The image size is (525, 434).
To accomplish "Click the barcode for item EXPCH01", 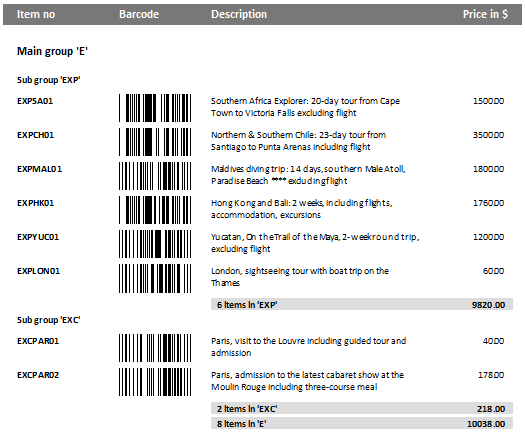I will click(155, 142).
